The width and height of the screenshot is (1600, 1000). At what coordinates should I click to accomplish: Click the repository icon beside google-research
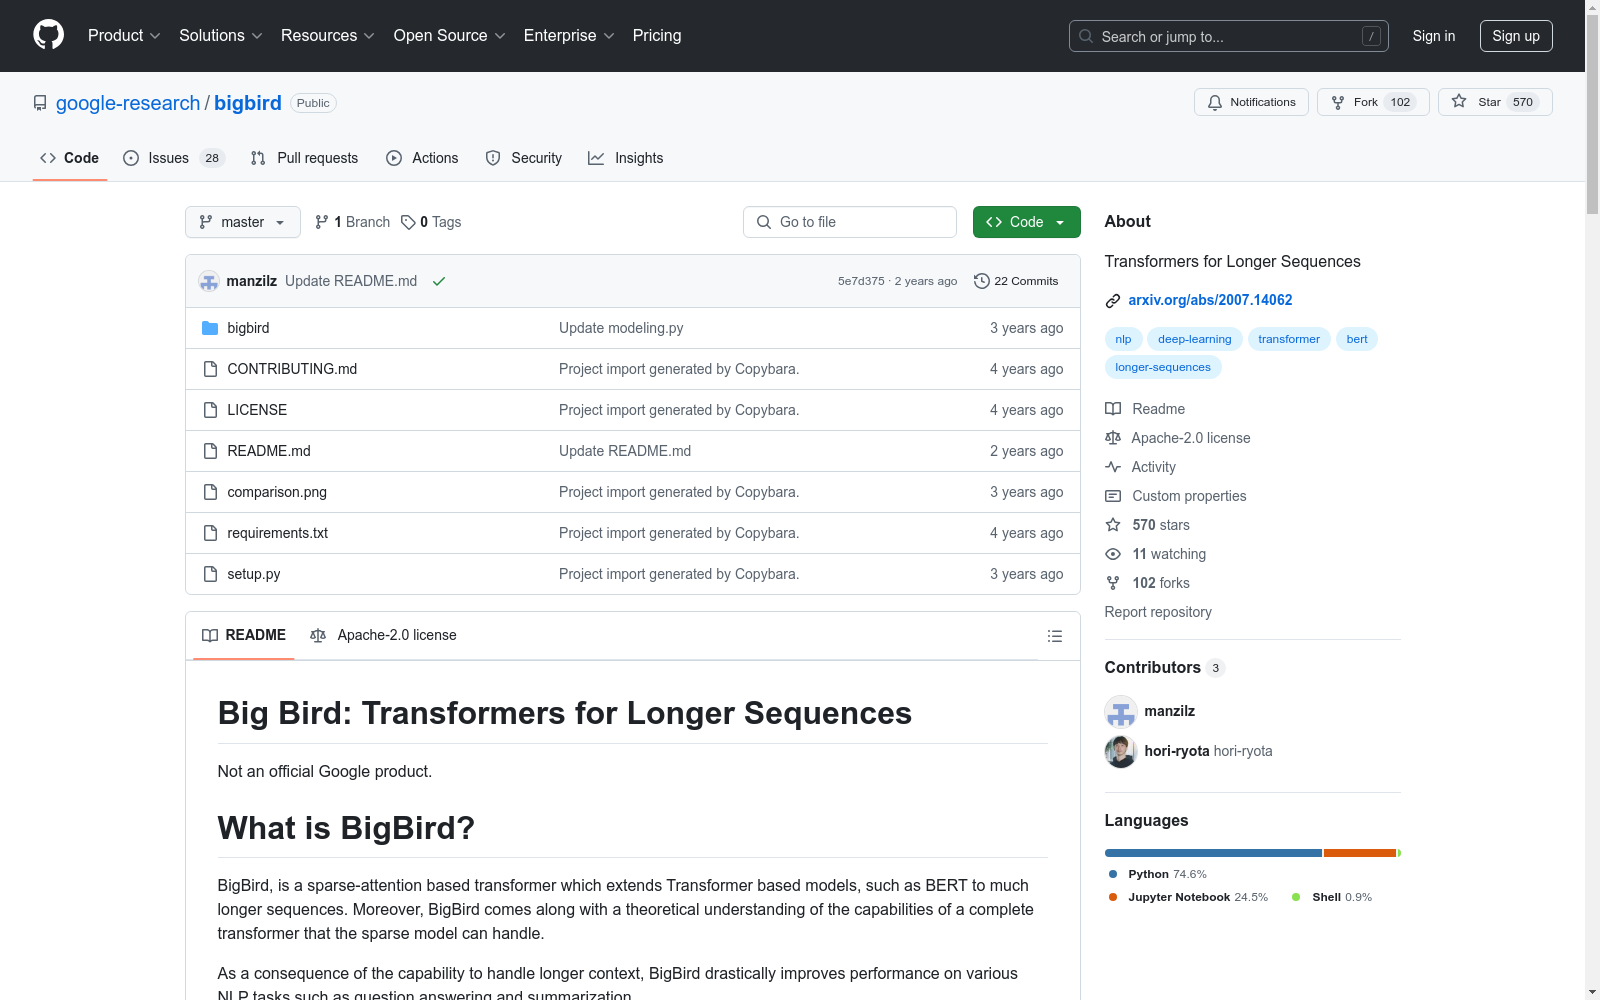click(40, 103)
